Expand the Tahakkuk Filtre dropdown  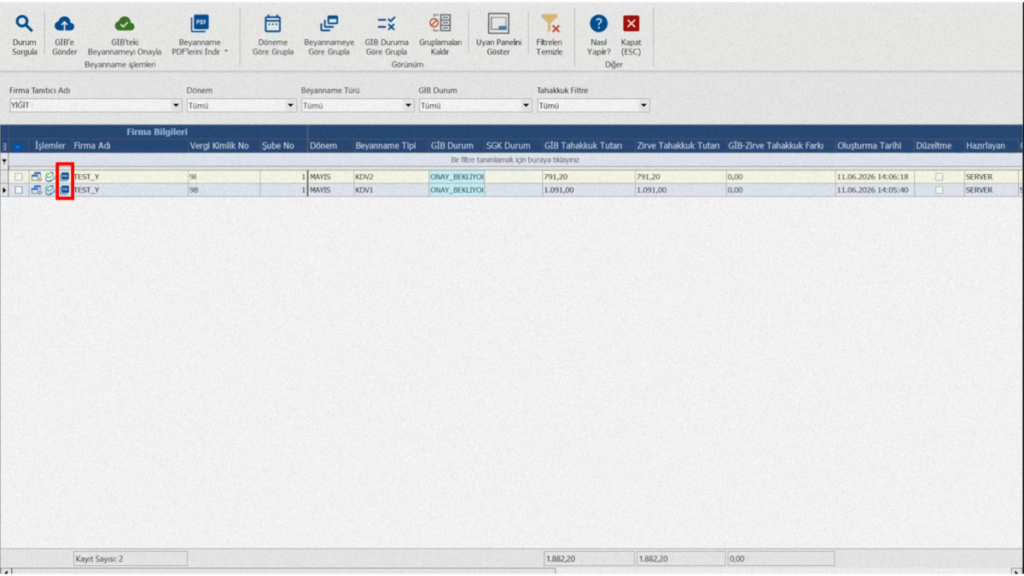(x=643, y=105)
